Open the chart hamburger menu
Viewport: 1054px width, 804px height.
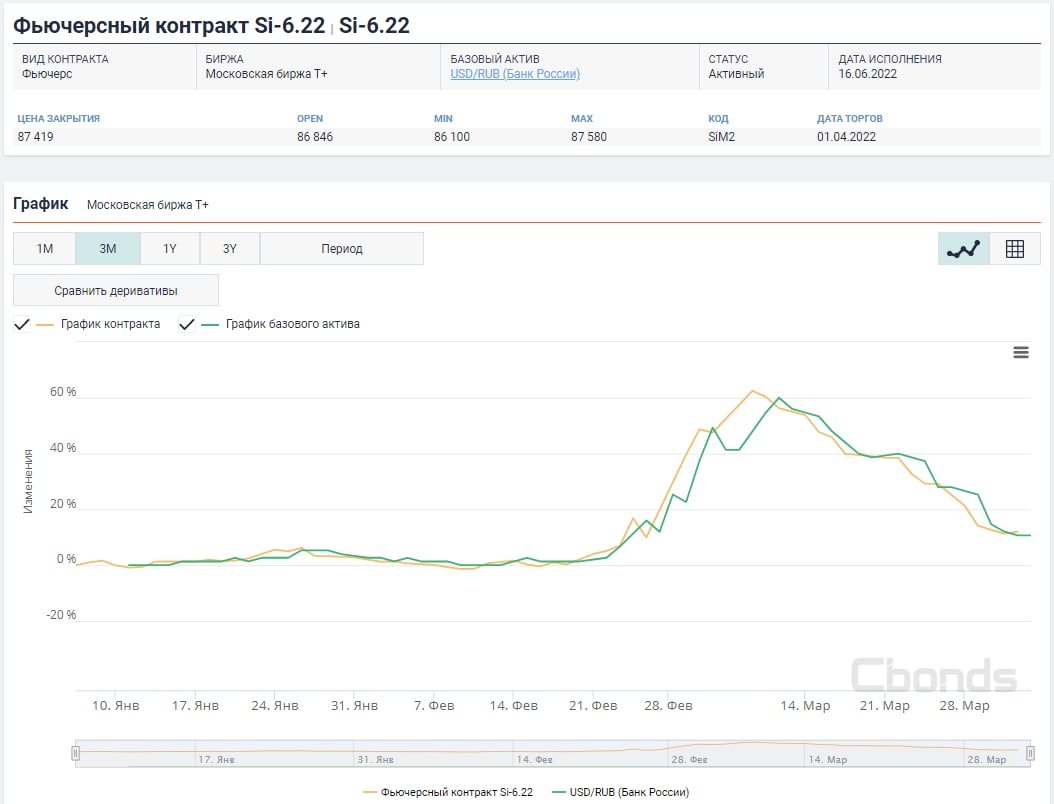[1020, 352]
